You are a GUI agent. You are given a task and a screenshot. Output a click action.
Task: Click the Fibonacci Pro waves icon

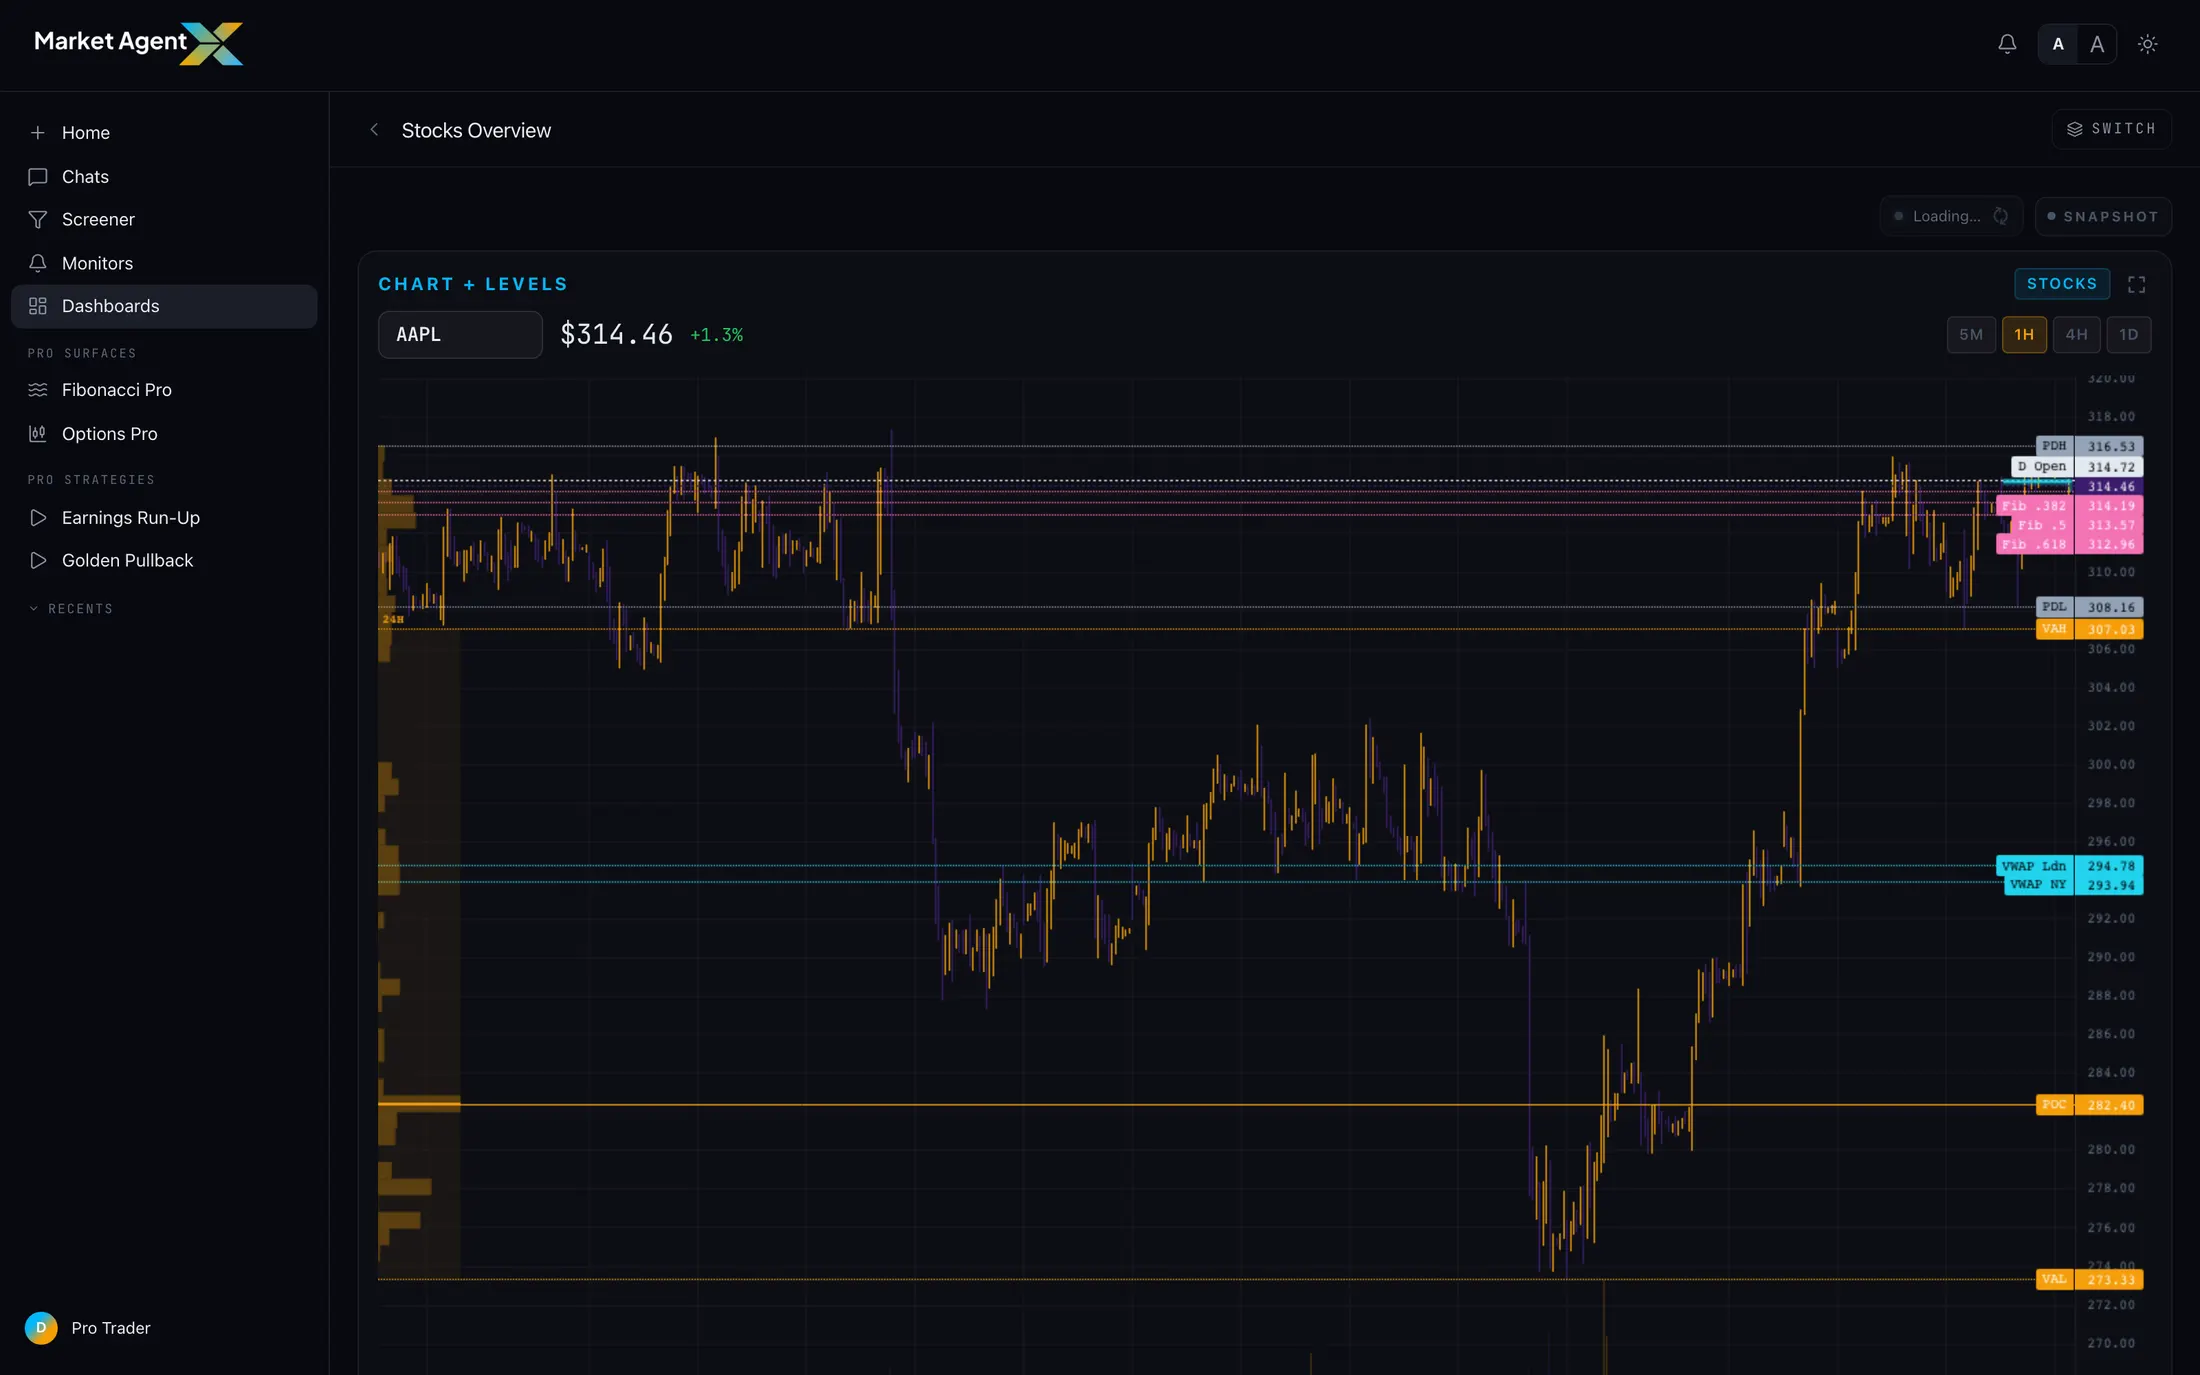38,390
